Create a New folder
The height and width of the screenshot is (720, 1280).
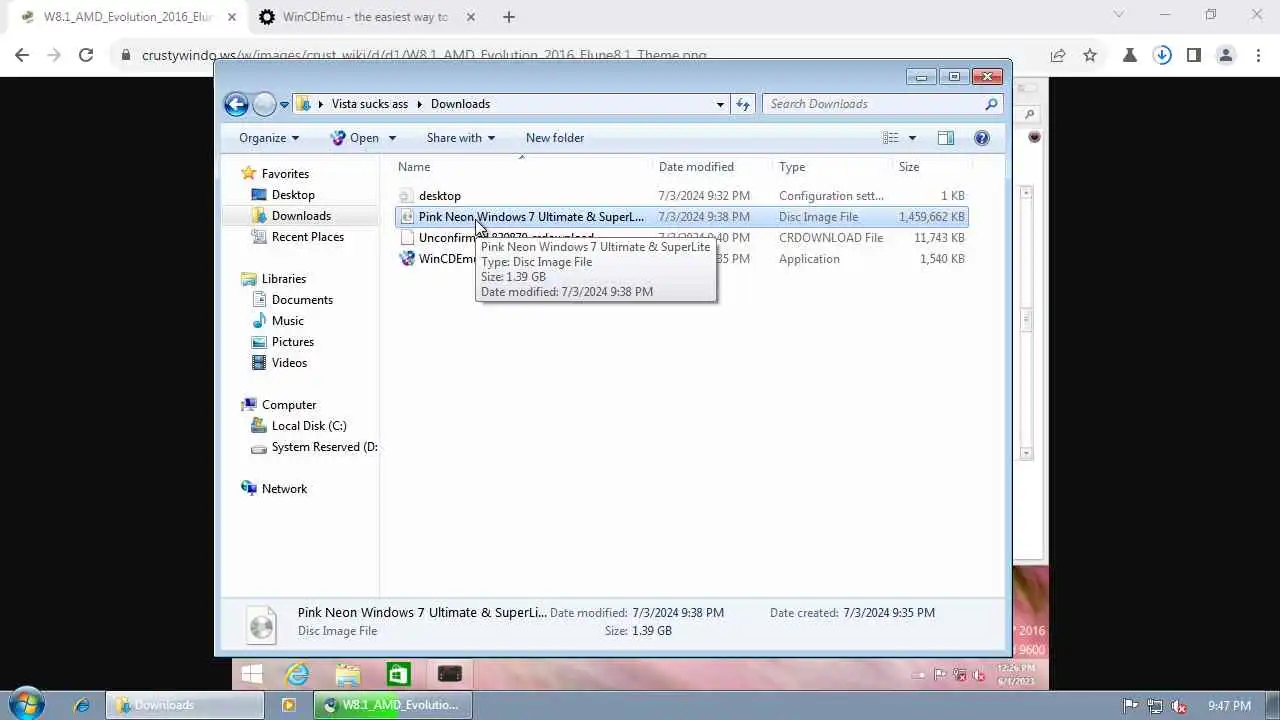pyautogui.click(x=555, y=138)
